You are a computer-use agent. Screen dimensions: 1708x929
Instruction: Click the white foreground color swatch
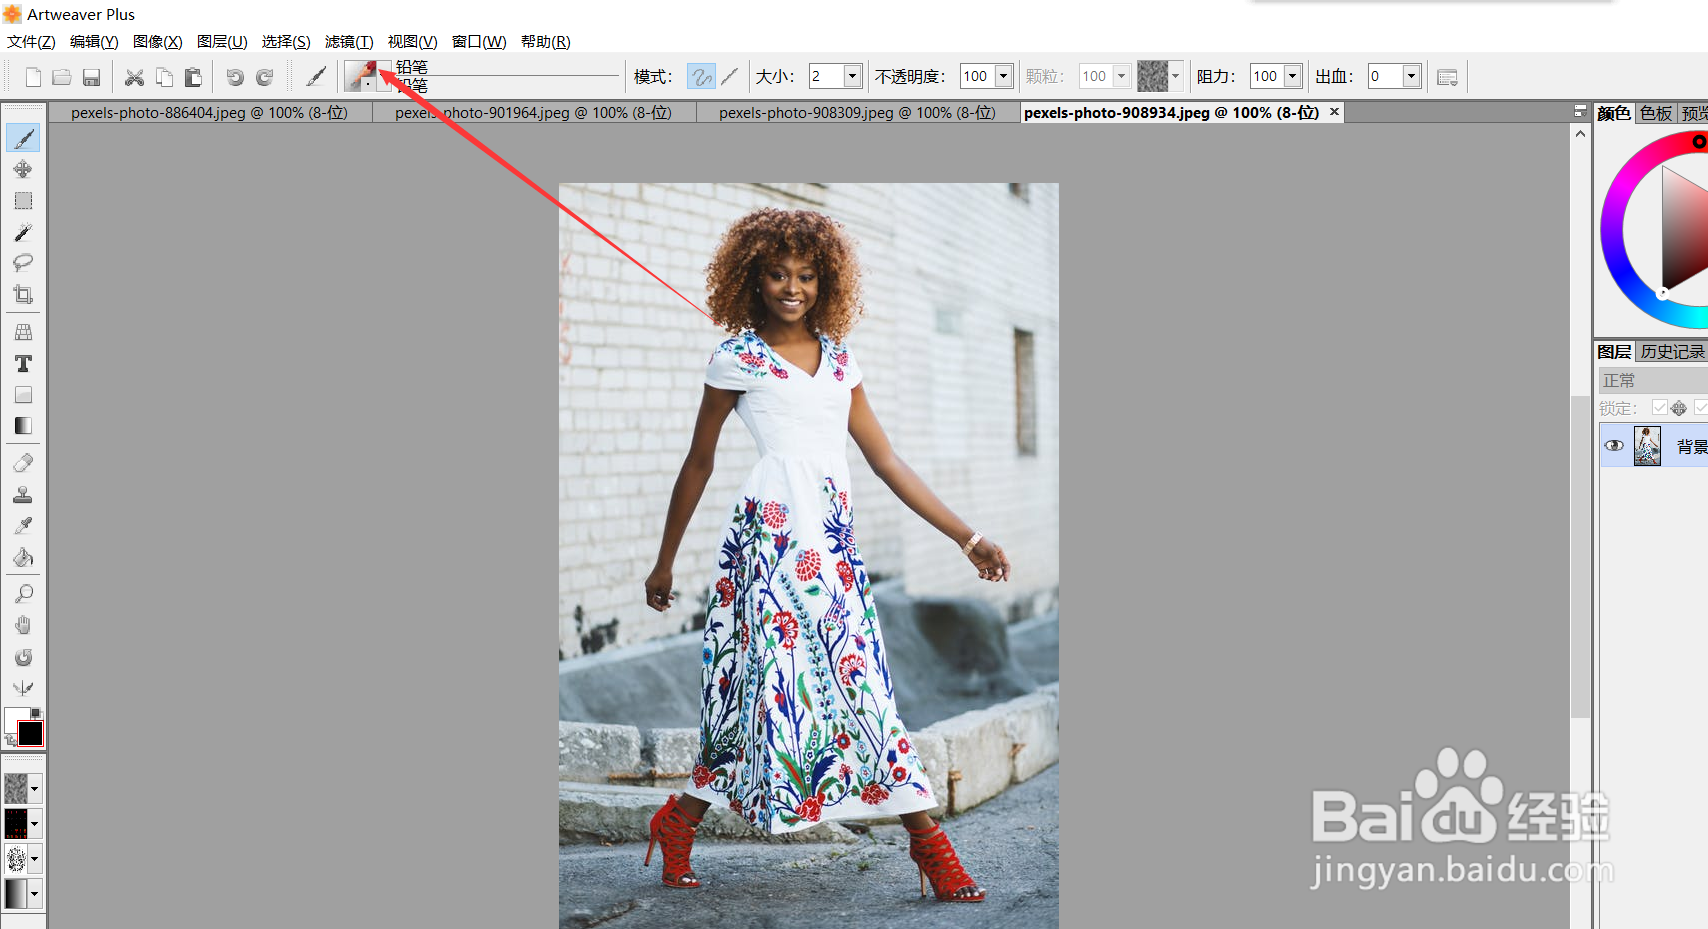click(x=14, y=719)
